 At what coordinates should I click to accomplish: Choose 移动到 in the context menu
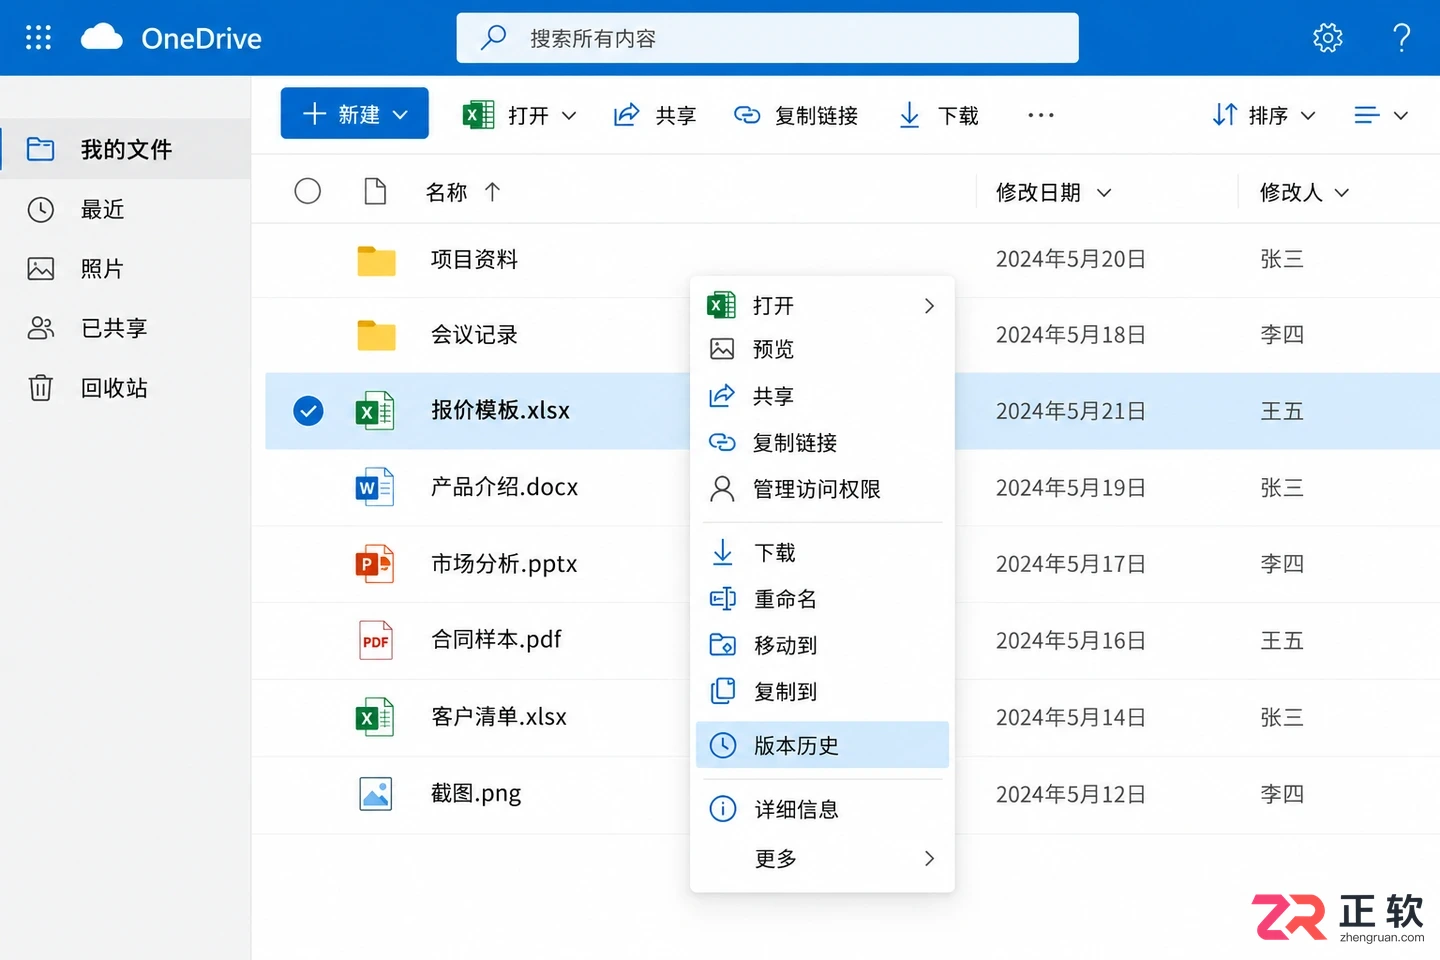[822, 645]
